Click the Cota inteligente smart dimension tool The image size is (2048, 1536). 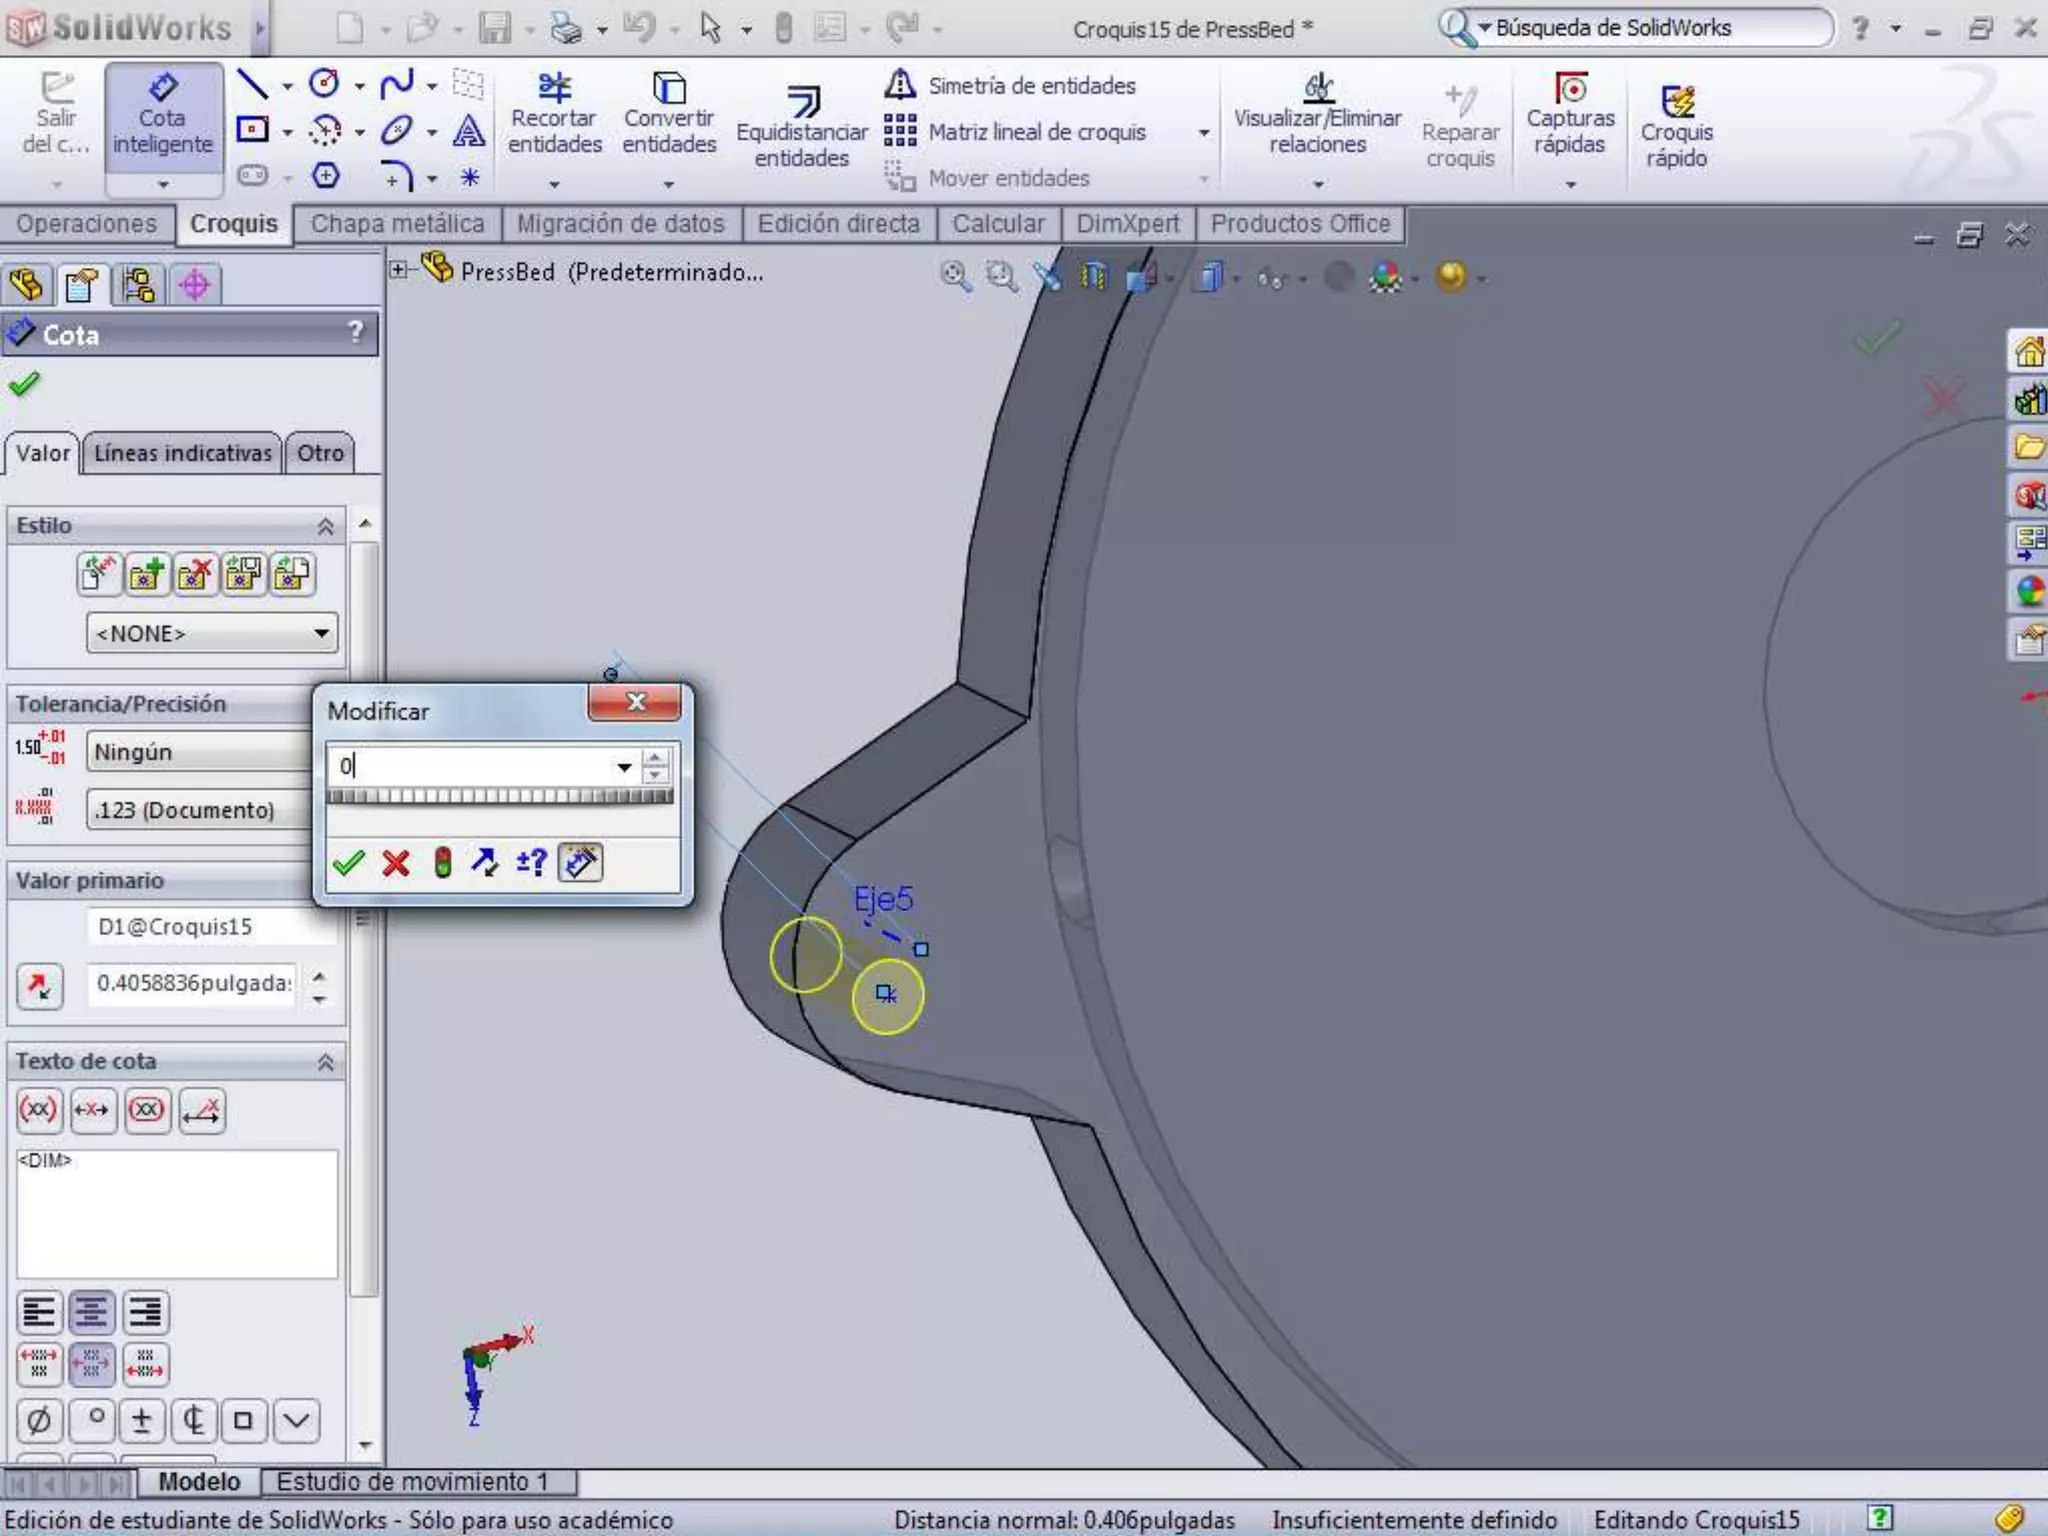162,115
